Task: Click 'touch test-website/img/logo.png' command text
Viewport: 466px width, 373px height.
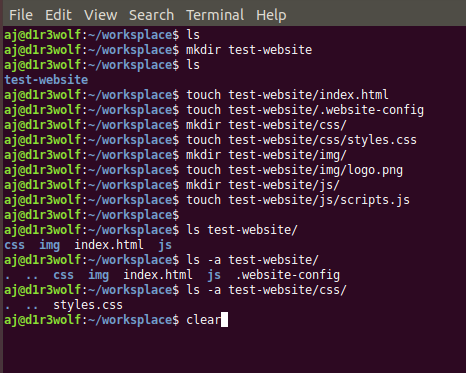Action: 294,170
